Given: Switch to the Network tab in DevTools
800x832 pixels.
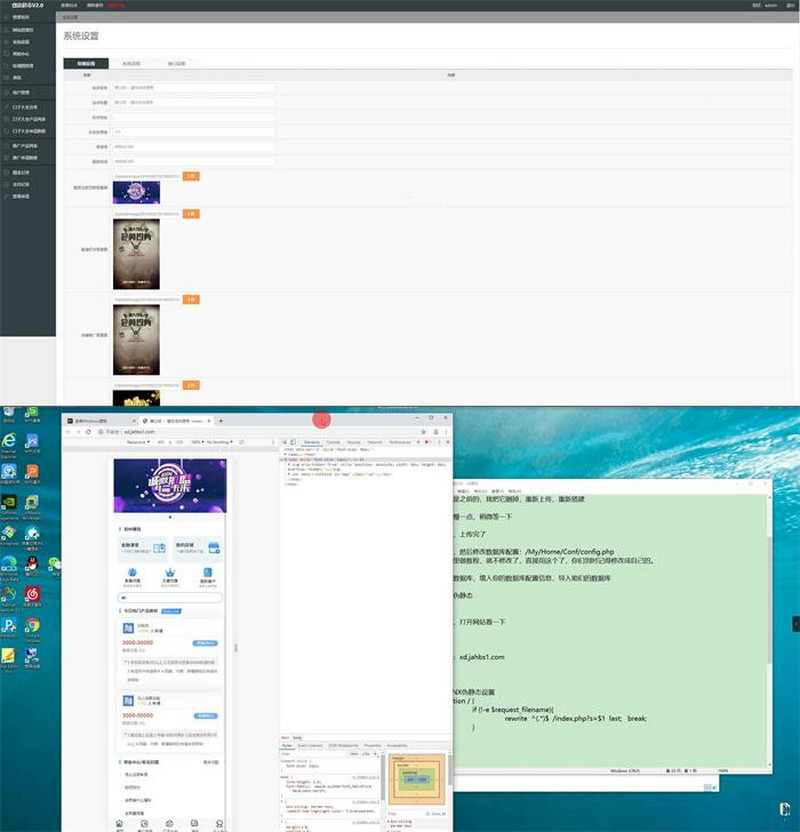Looking at the screenshot, I should pos(375,442).
